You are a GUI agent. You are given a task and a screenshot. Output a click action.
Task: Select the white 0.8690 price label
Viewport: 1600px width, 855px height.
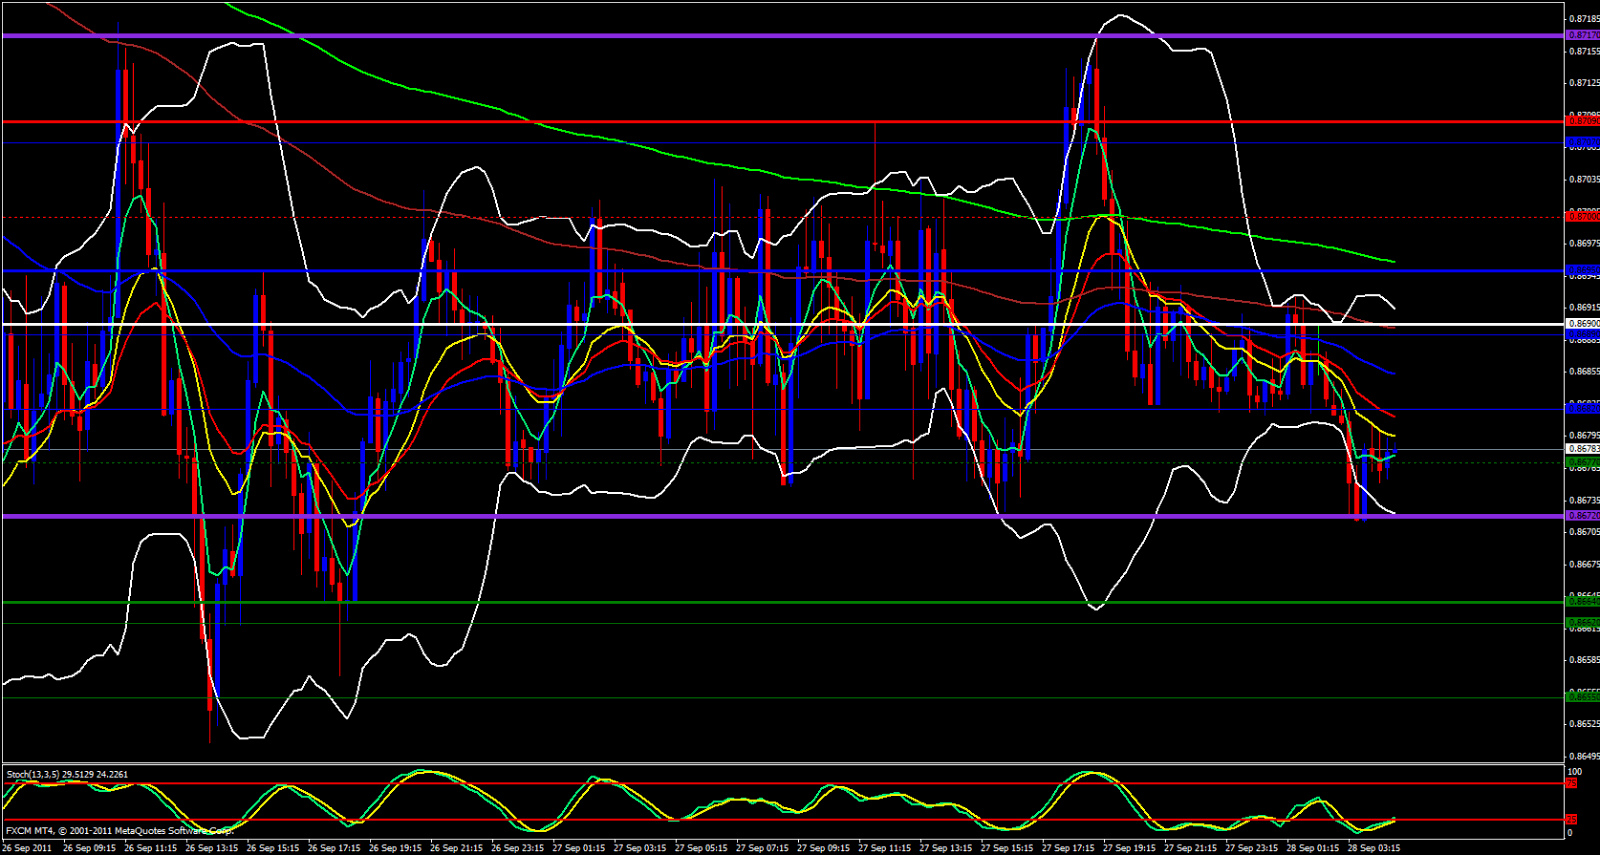pyautogui.click(x=1582, y=324)
